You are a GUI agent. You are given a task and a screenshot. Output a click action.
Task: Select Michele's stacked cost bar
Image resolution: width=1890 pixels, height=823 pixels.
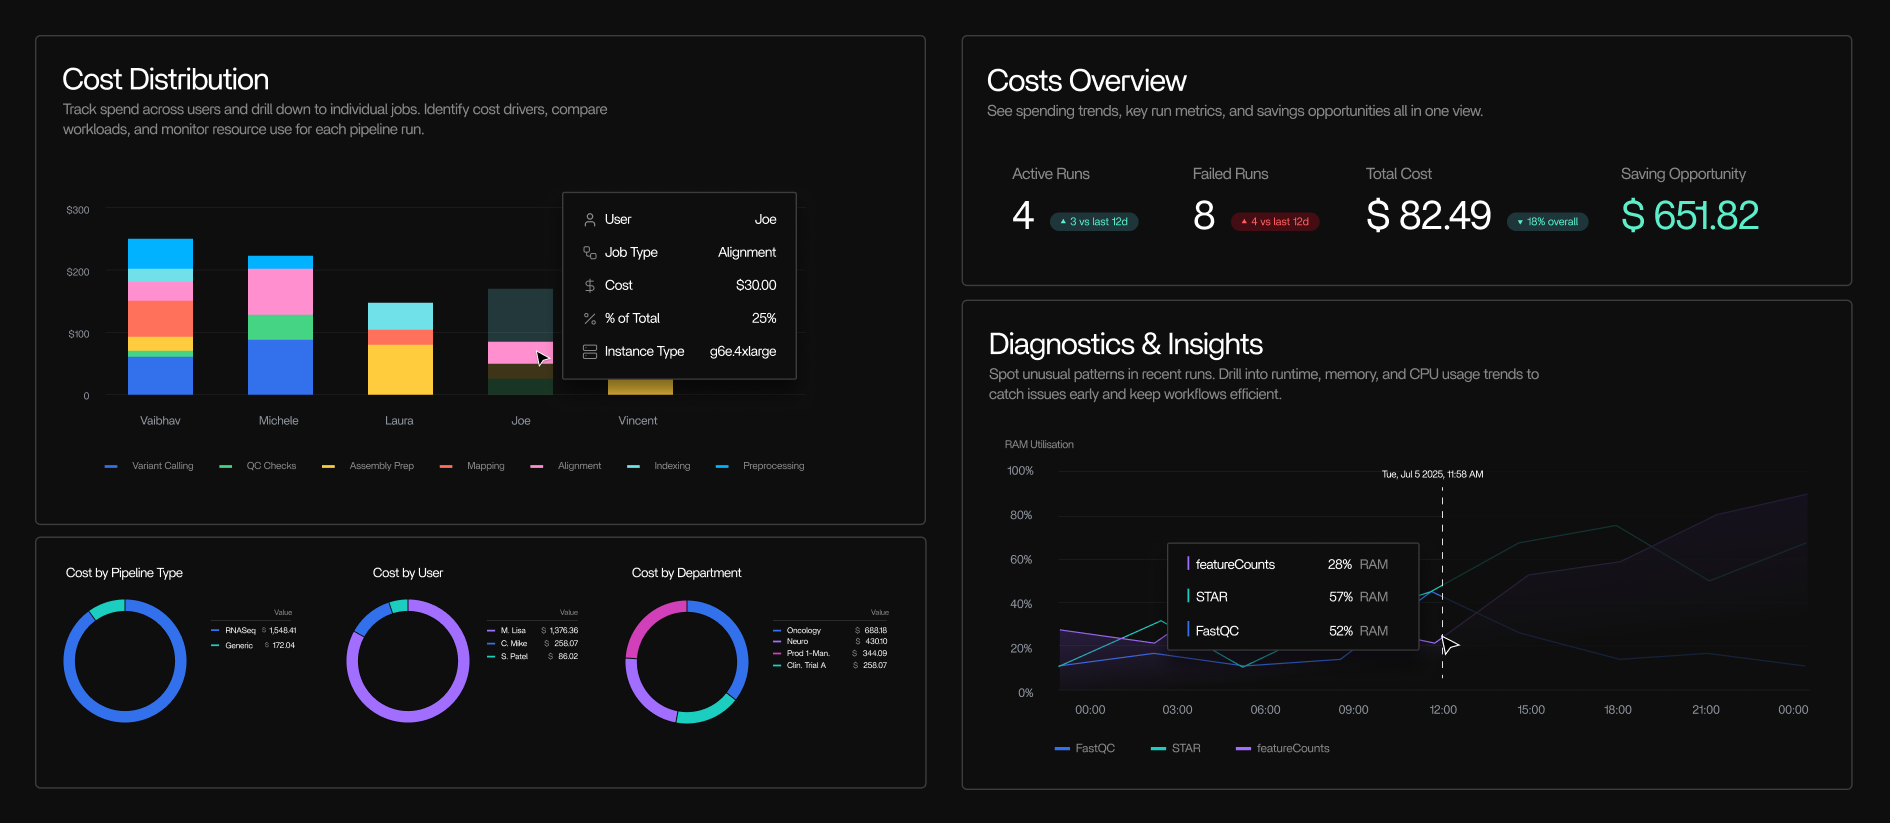click(x=280, y=325)
